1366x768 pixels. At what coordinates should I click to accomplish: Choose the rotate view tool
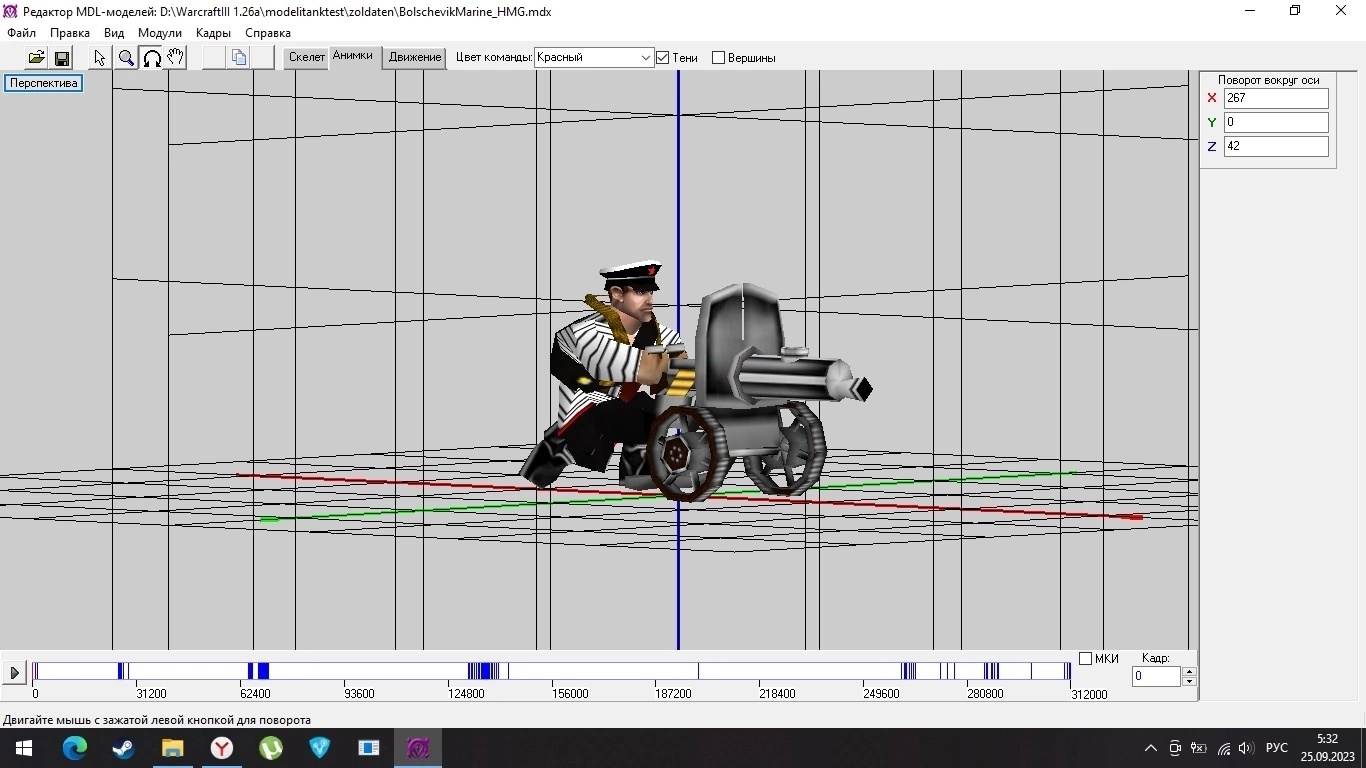pyautogui.click(x=151, y=57)
